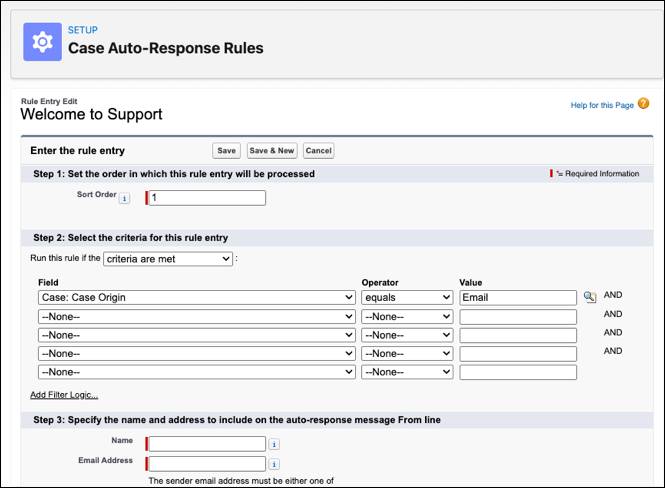
Task: Click the Name input field in Step 3
Action: pos(207,444)
